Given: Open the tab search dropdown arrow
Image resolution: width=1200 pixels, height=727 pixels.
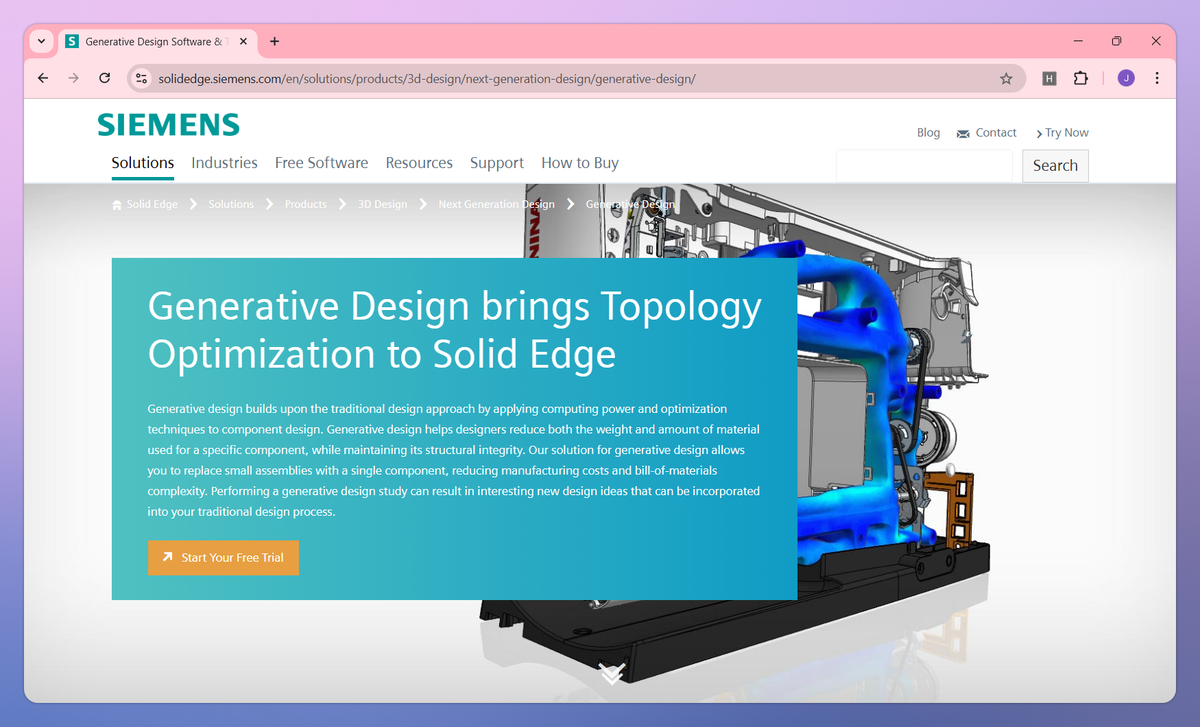Looking at the screenshot, I should (41, 42).
